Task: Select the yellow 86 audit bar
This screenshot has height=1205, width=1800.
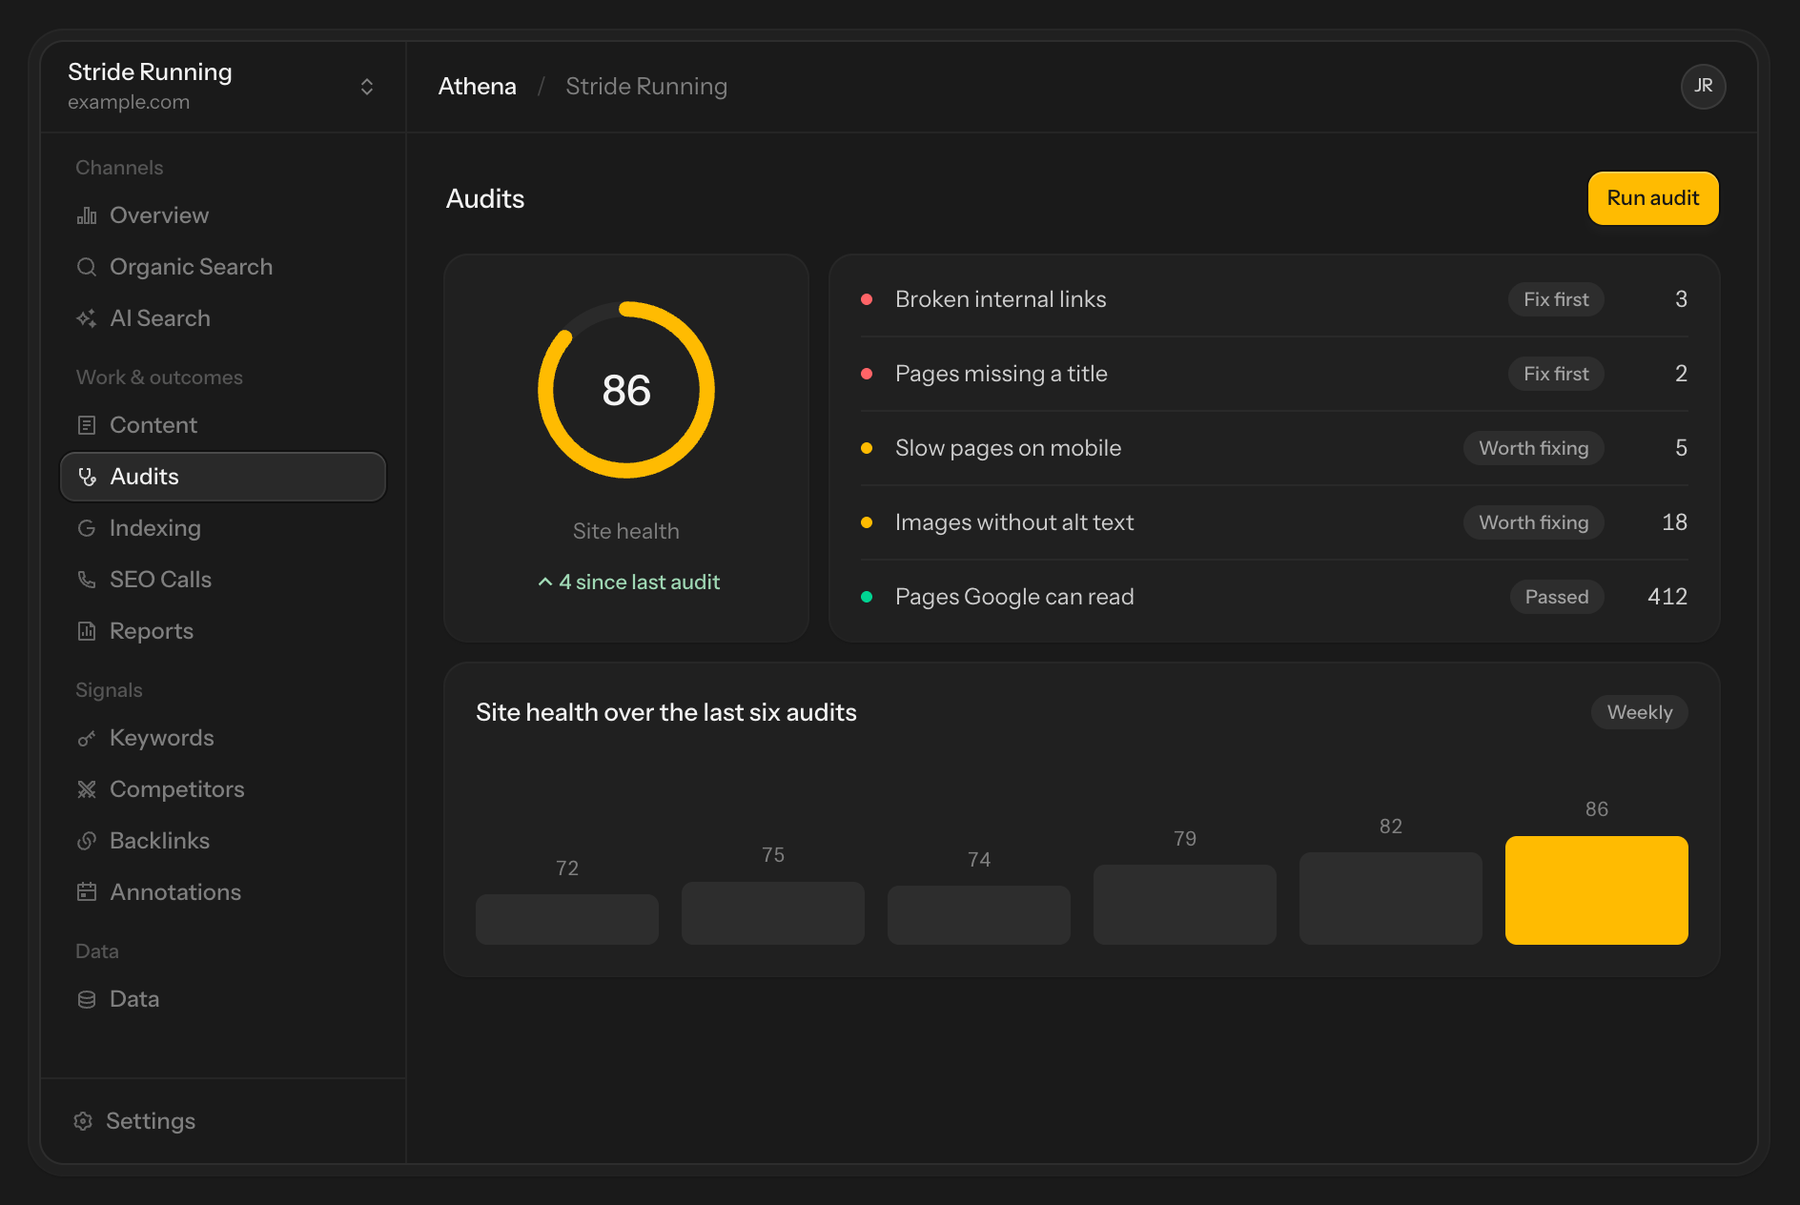Action: [x=1596, y=890]
